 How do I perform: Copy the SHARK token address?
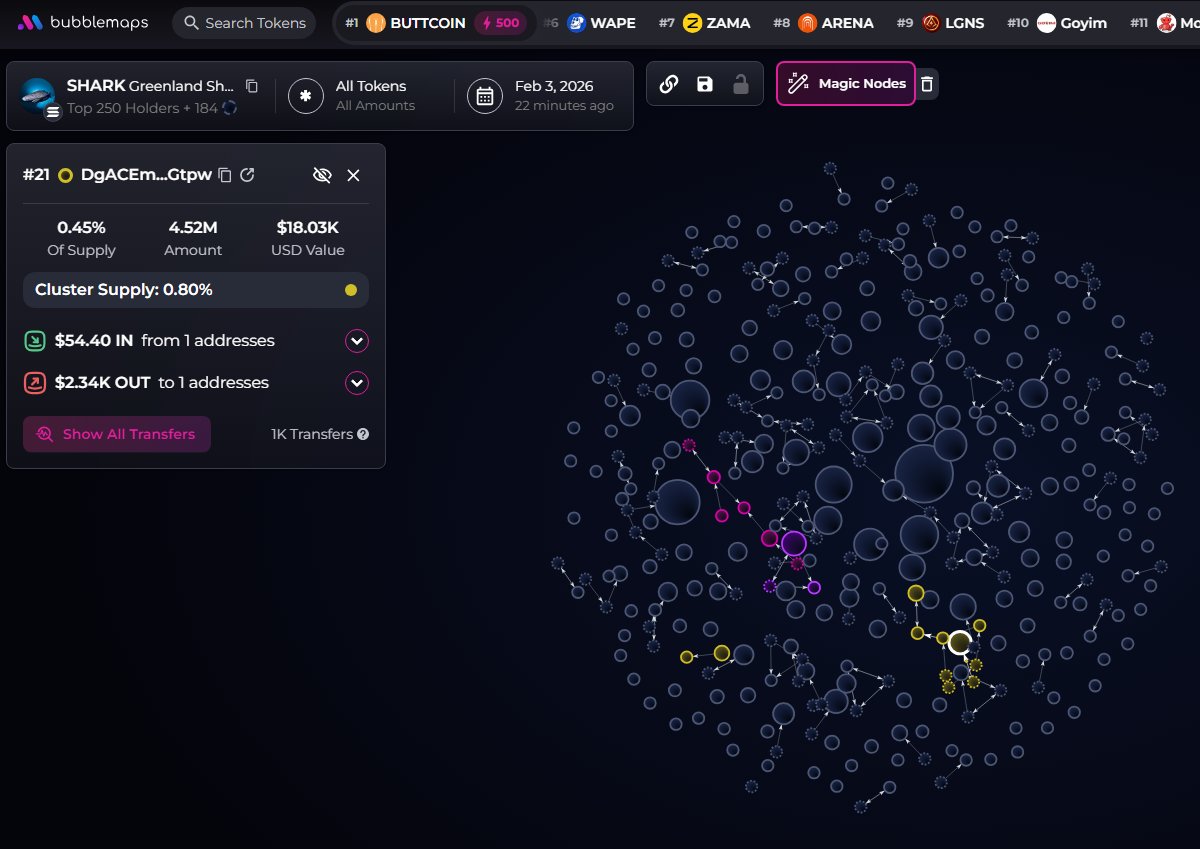252,86
